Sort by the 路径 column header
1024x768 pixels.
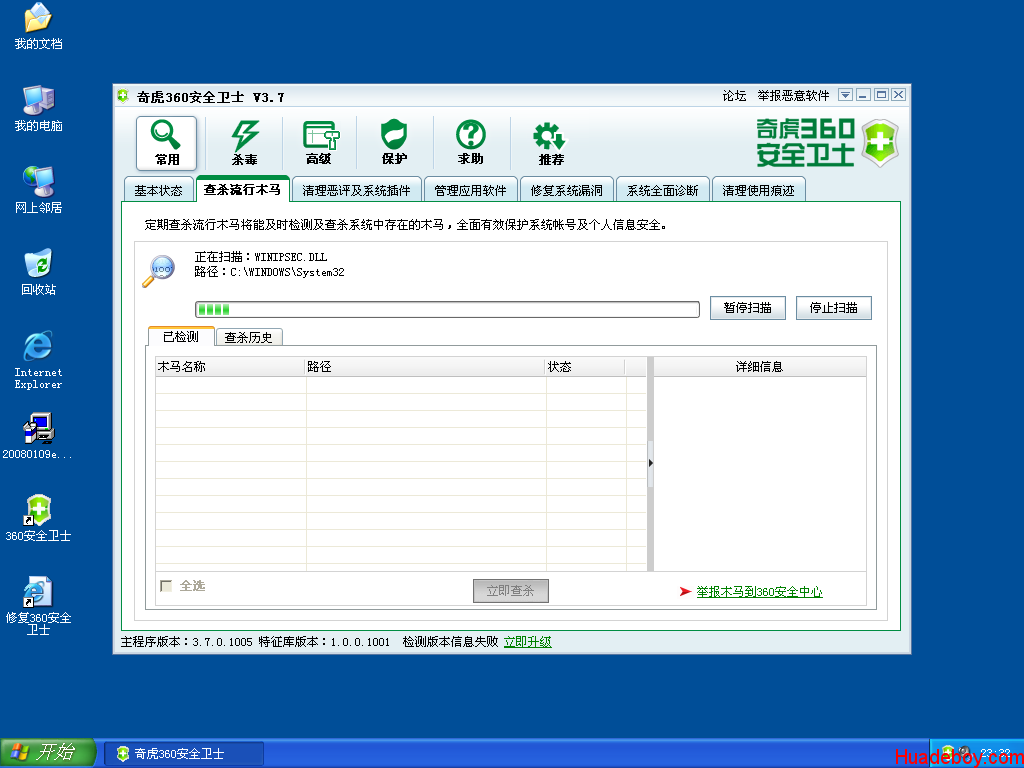pos(425,367)
